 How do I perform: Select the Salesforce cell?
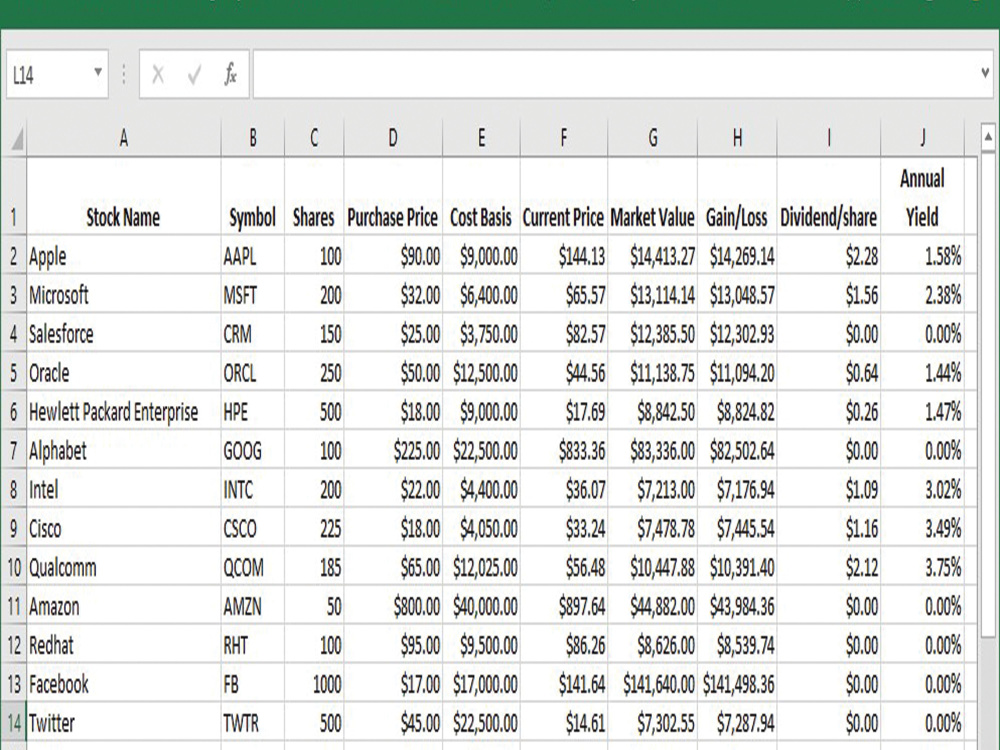coord(124,334)
